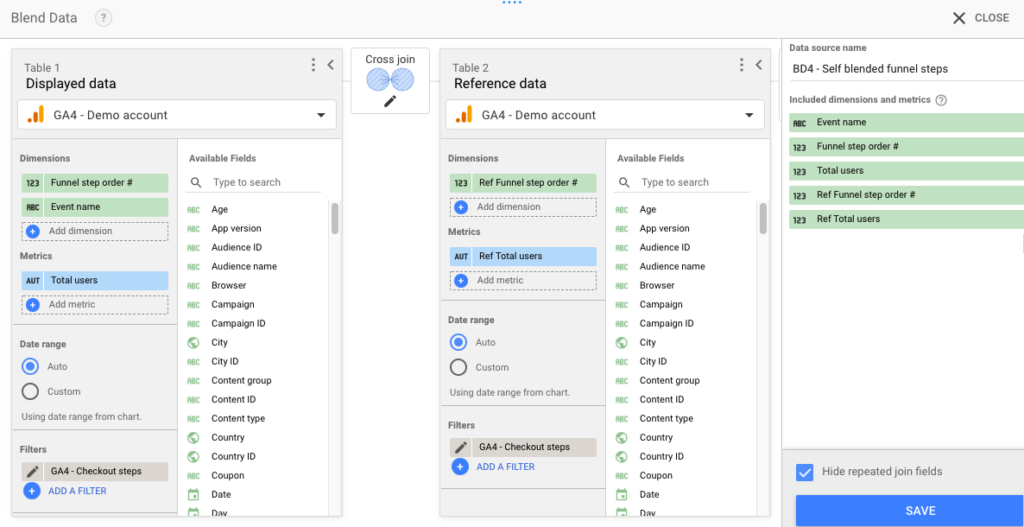
Task: Click the globe icon beside Country in Table 1
Action: 193,438
